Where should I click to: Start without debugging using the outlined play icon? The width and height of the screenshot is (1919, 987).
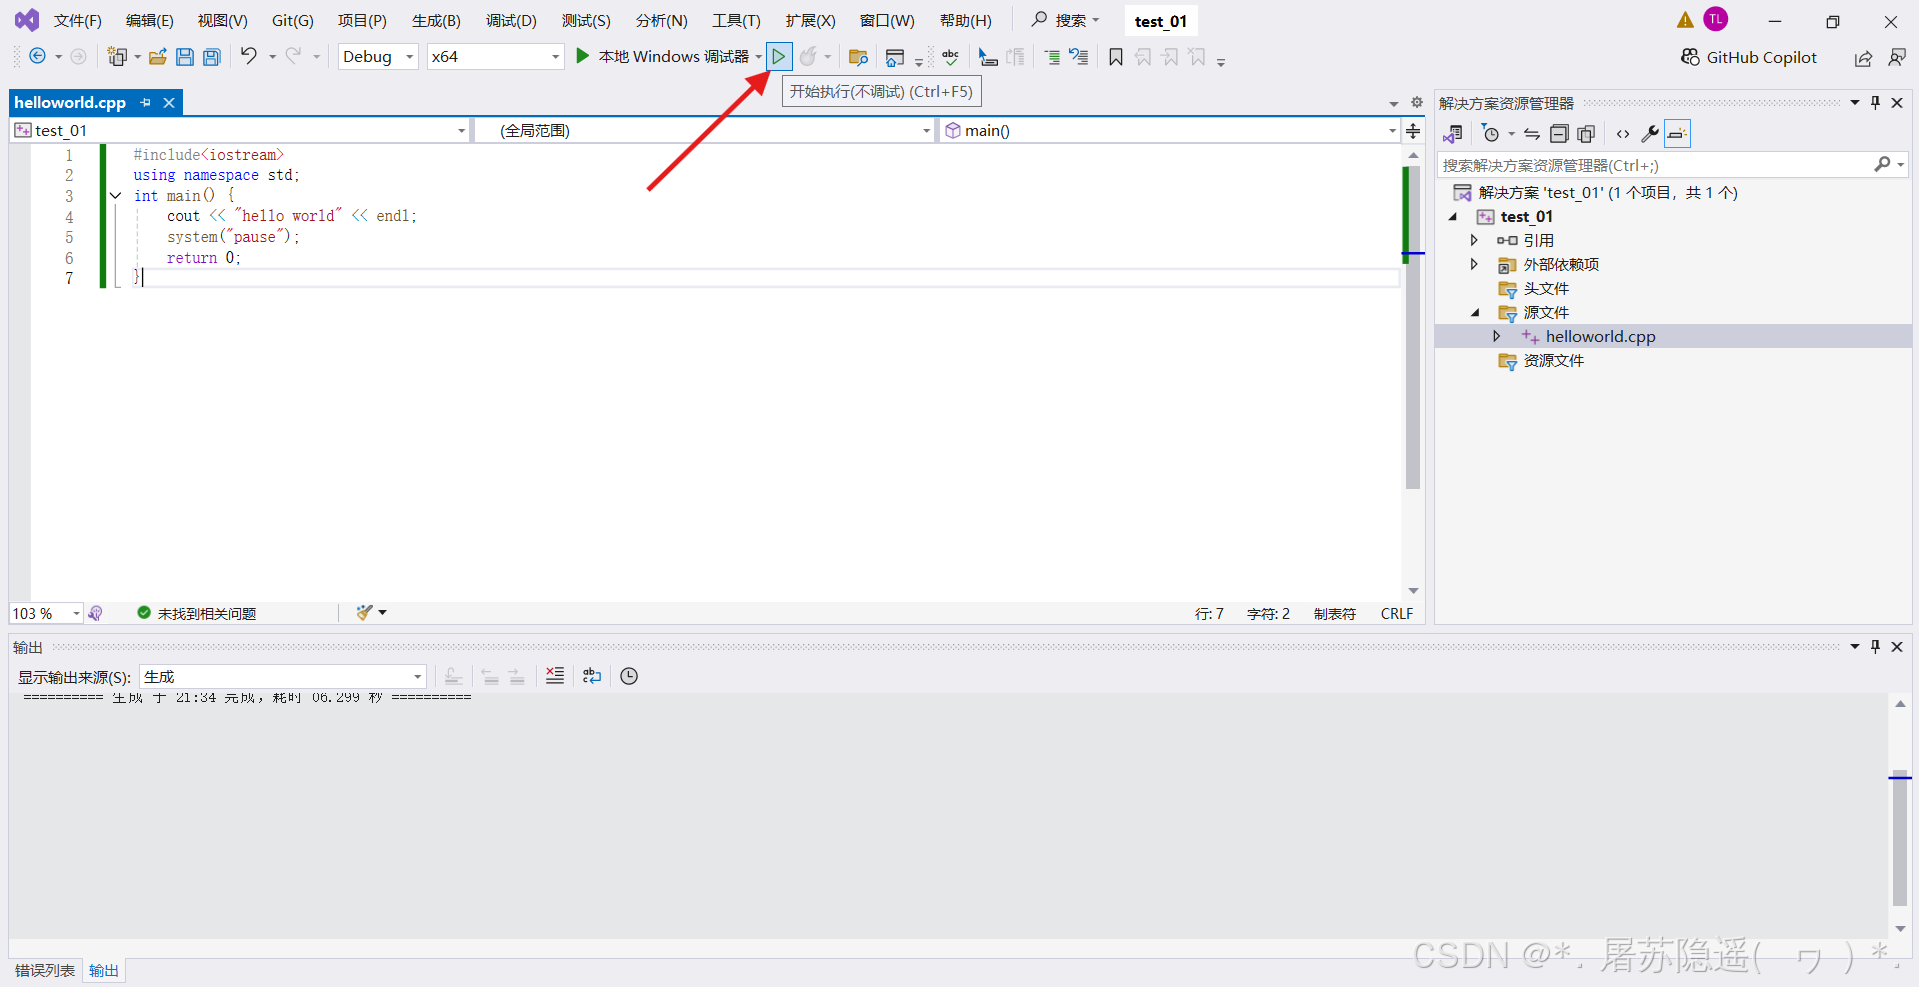click(x=778, y=57)
